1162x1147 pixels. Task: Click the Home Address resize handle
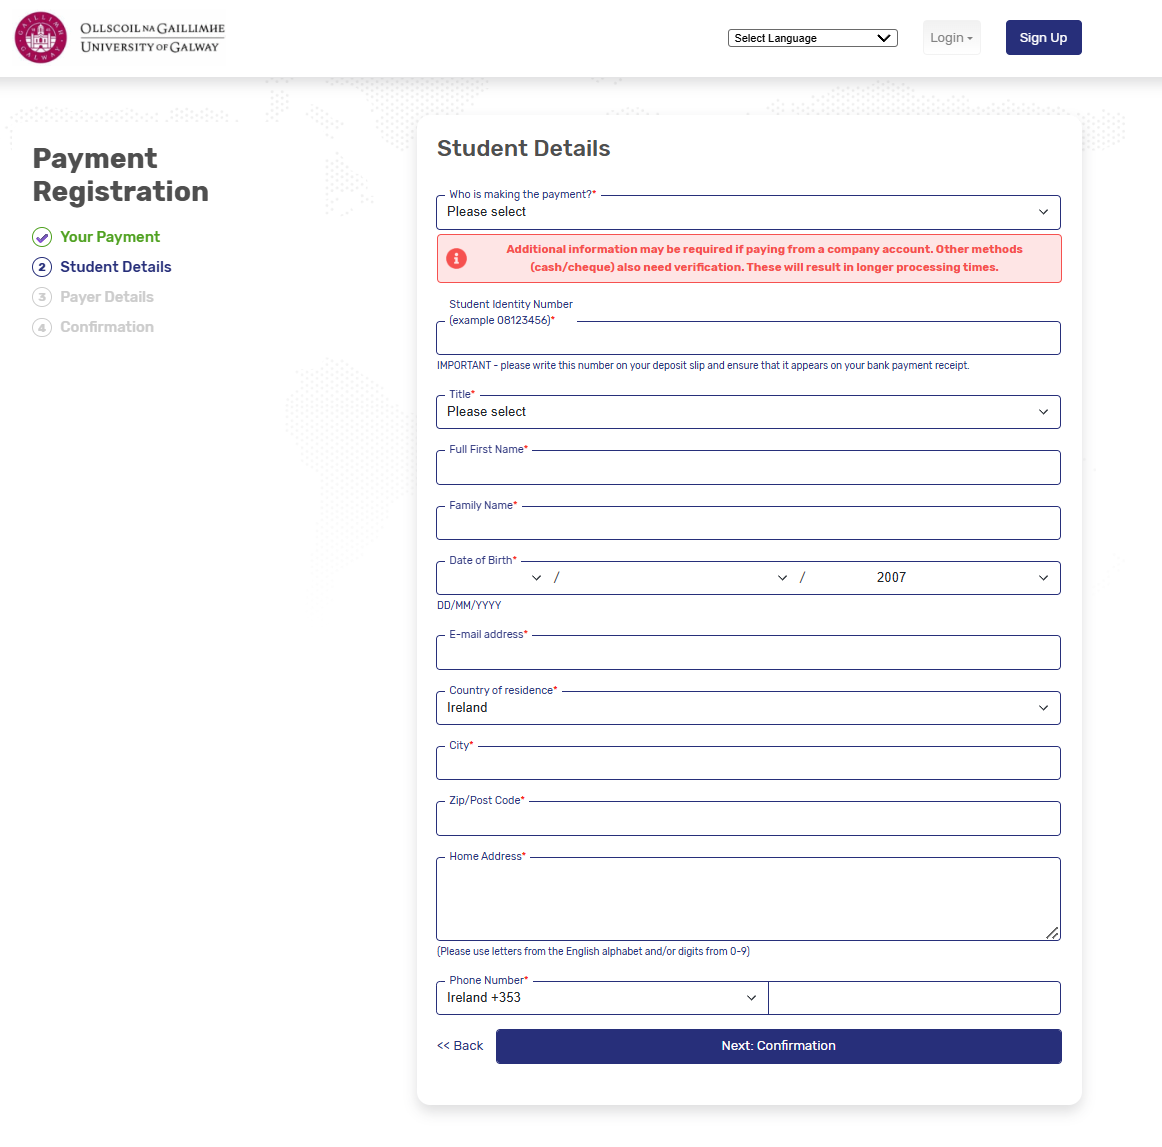(x=1052, y=933)
